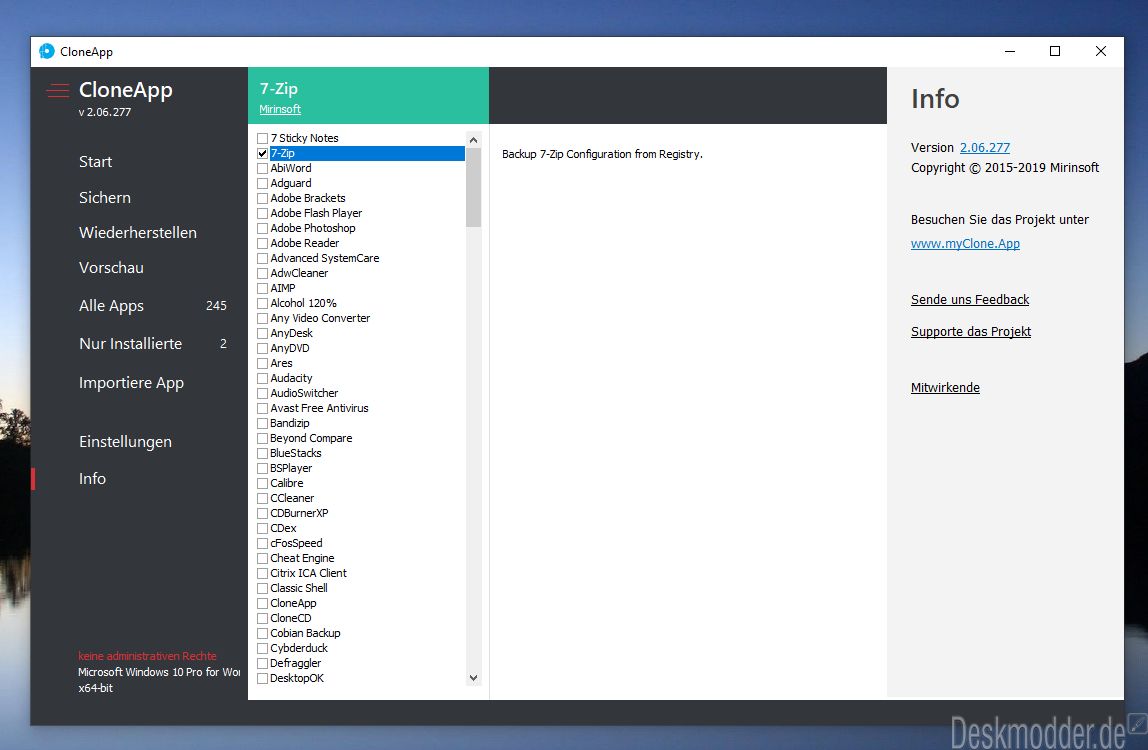Tick the Adobe Photoshop checkbox
This screenshot has width=1148, height=750.
pyautogui.click(x=262, y=229)
